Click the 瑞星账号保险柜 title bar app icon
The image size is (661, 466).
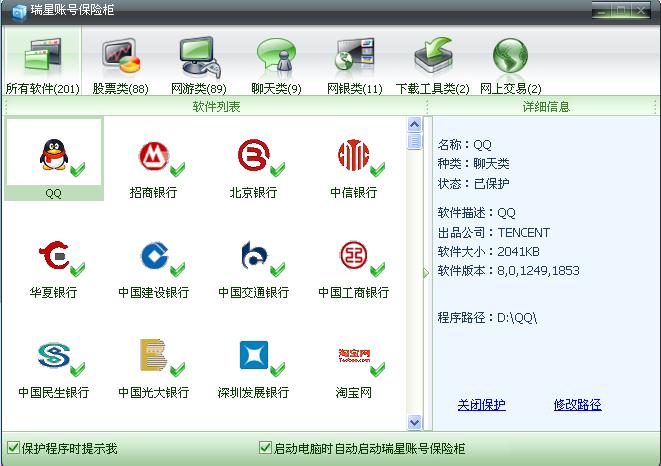click(x=19, y=12)
